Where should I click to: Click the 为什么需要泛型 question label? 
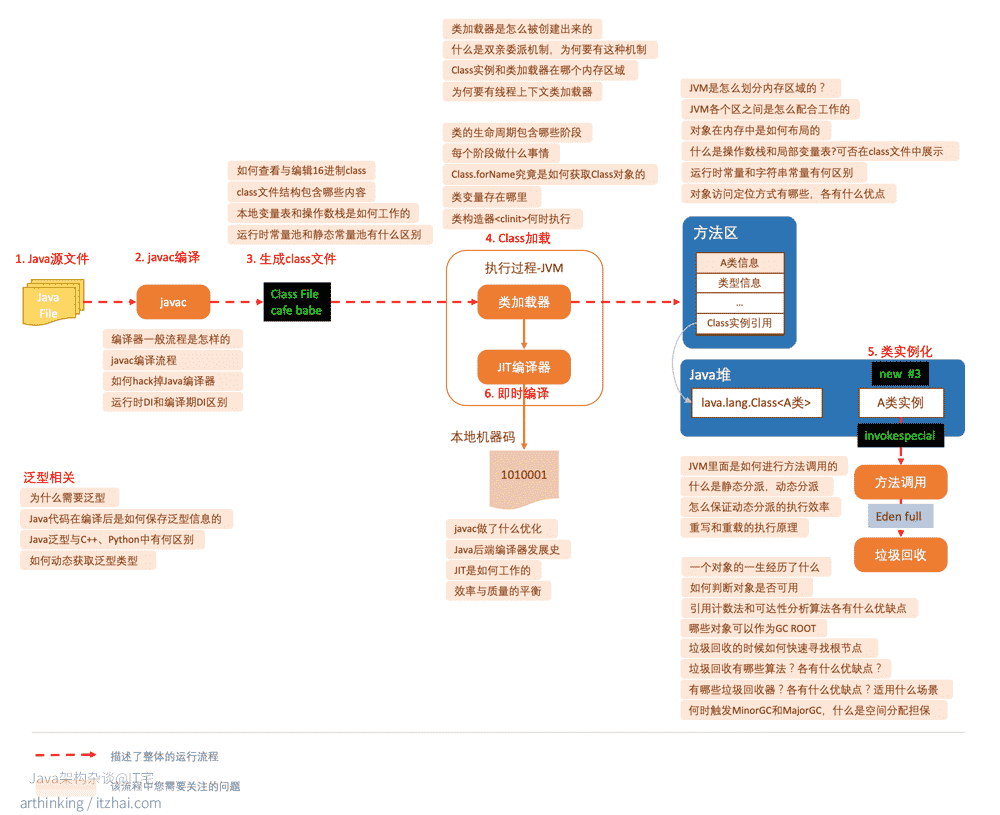[70, 498]
